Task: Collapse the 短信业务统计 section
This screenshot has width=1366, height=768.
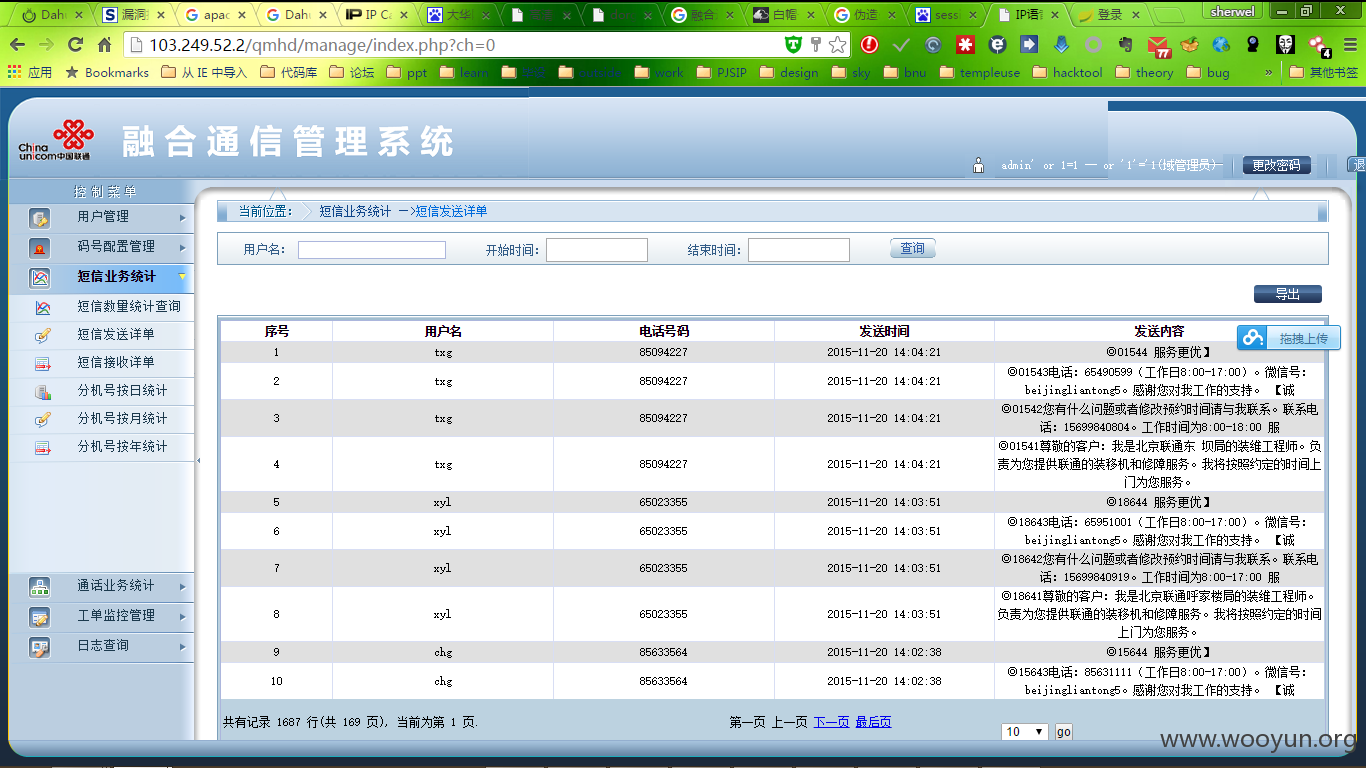Action: coord(116,277)
